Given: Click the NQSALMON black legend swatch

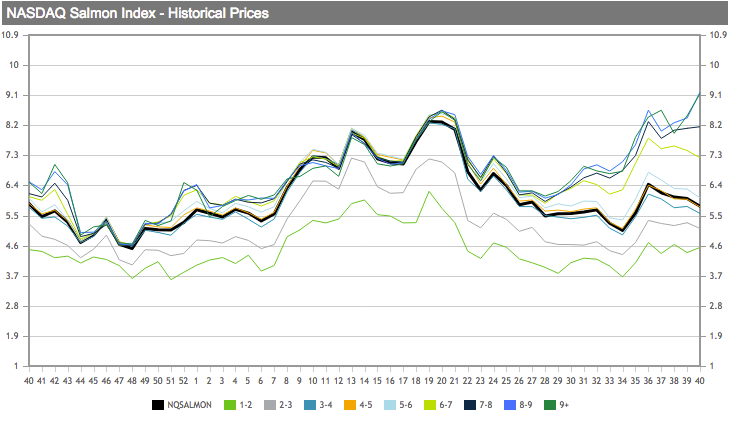Looking at the screenshot, I should [158, 405].
